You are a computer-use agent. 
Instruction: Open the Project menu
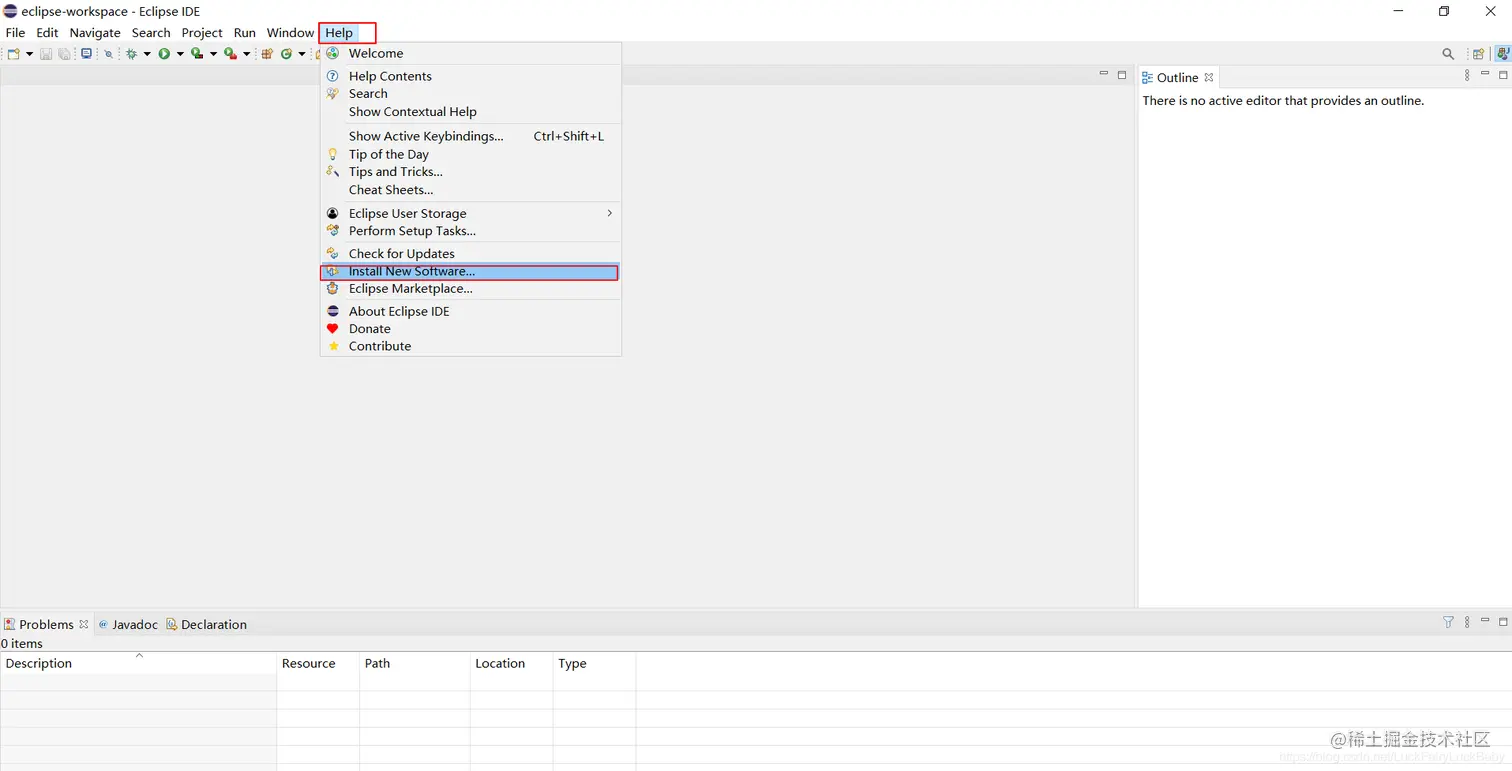(x=202, y=33)
